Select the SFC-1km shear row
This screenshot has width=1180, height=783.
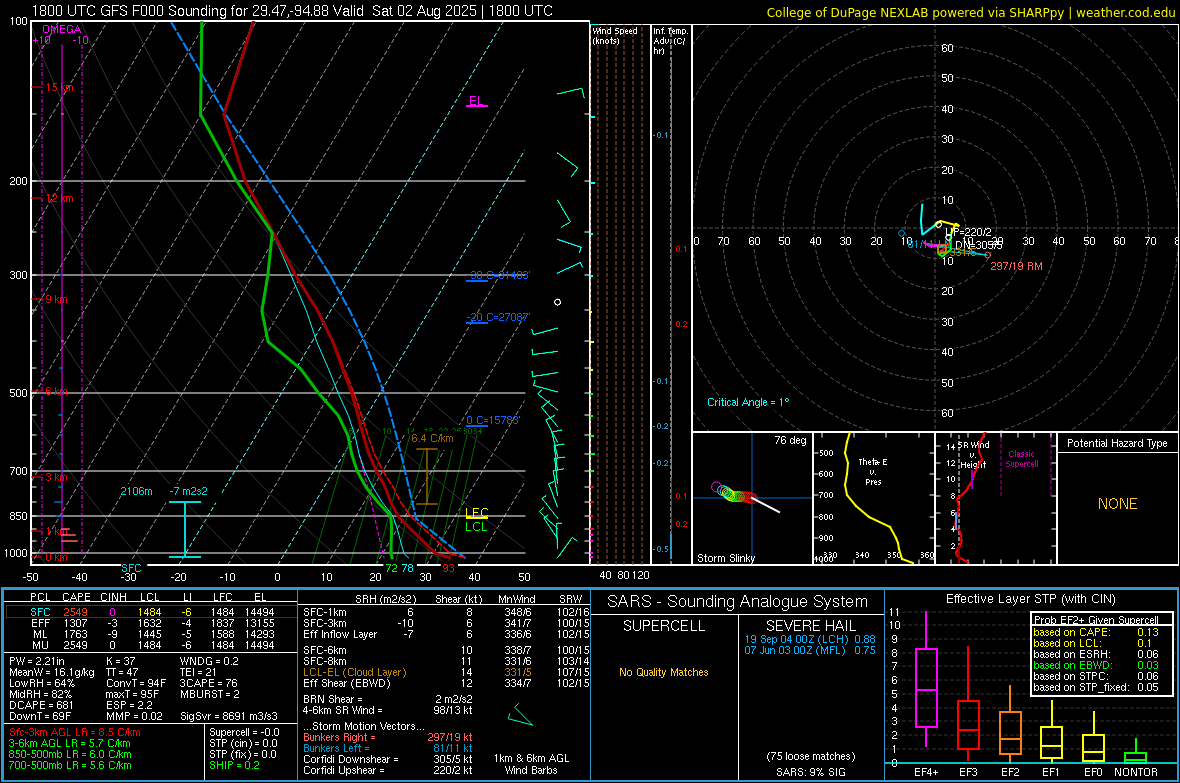pos(446,612)
